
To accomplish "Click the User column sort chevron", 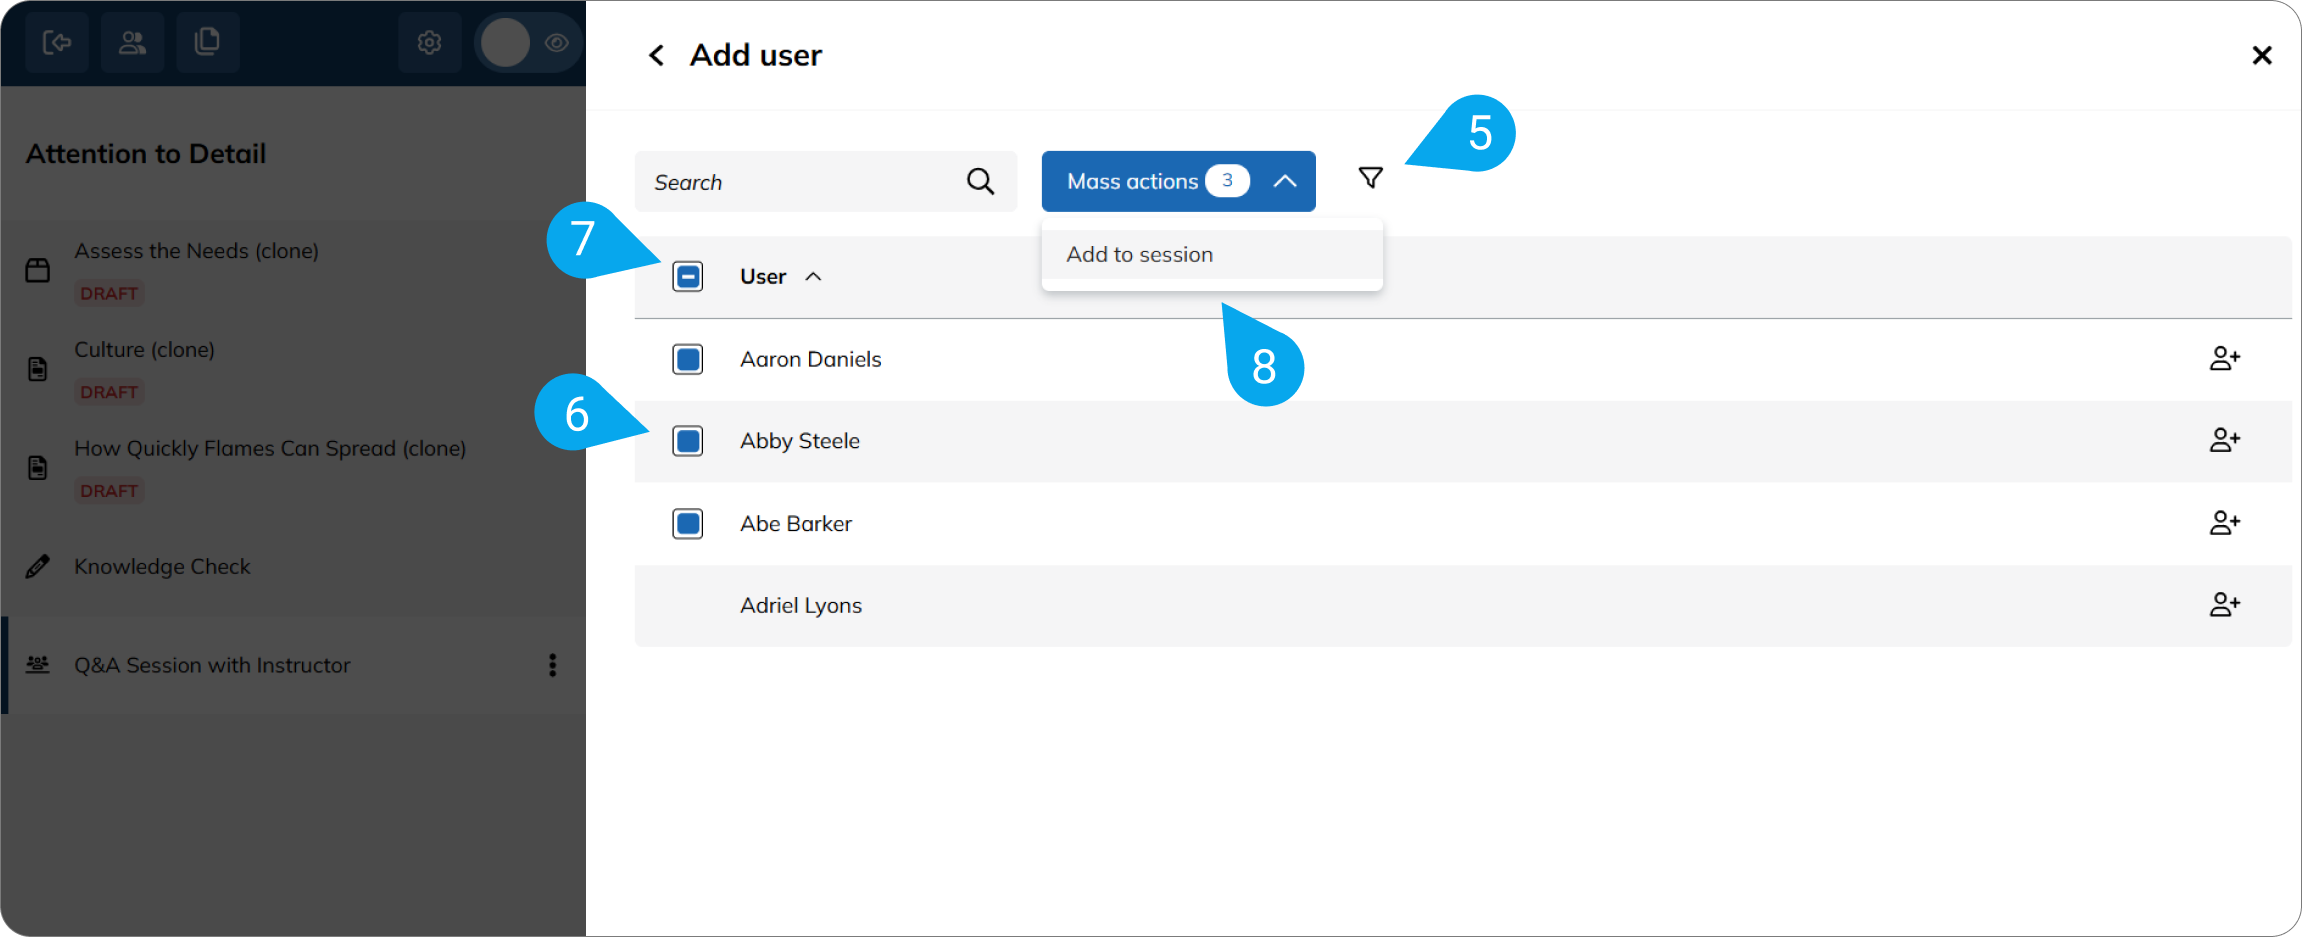I will pos(814,276).
